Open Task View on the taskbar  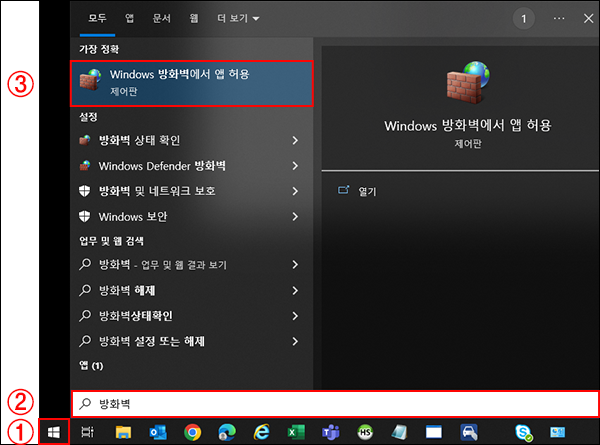[x=88, y=432]
